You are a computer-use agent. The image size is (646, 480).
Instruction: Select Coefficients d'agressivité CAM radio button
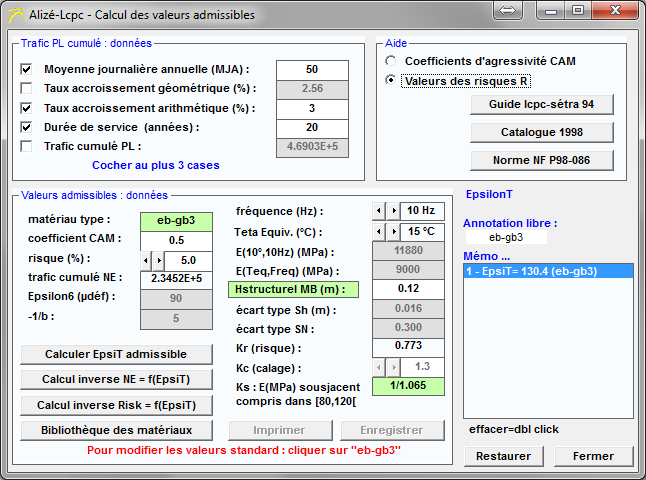pos(390,61)
